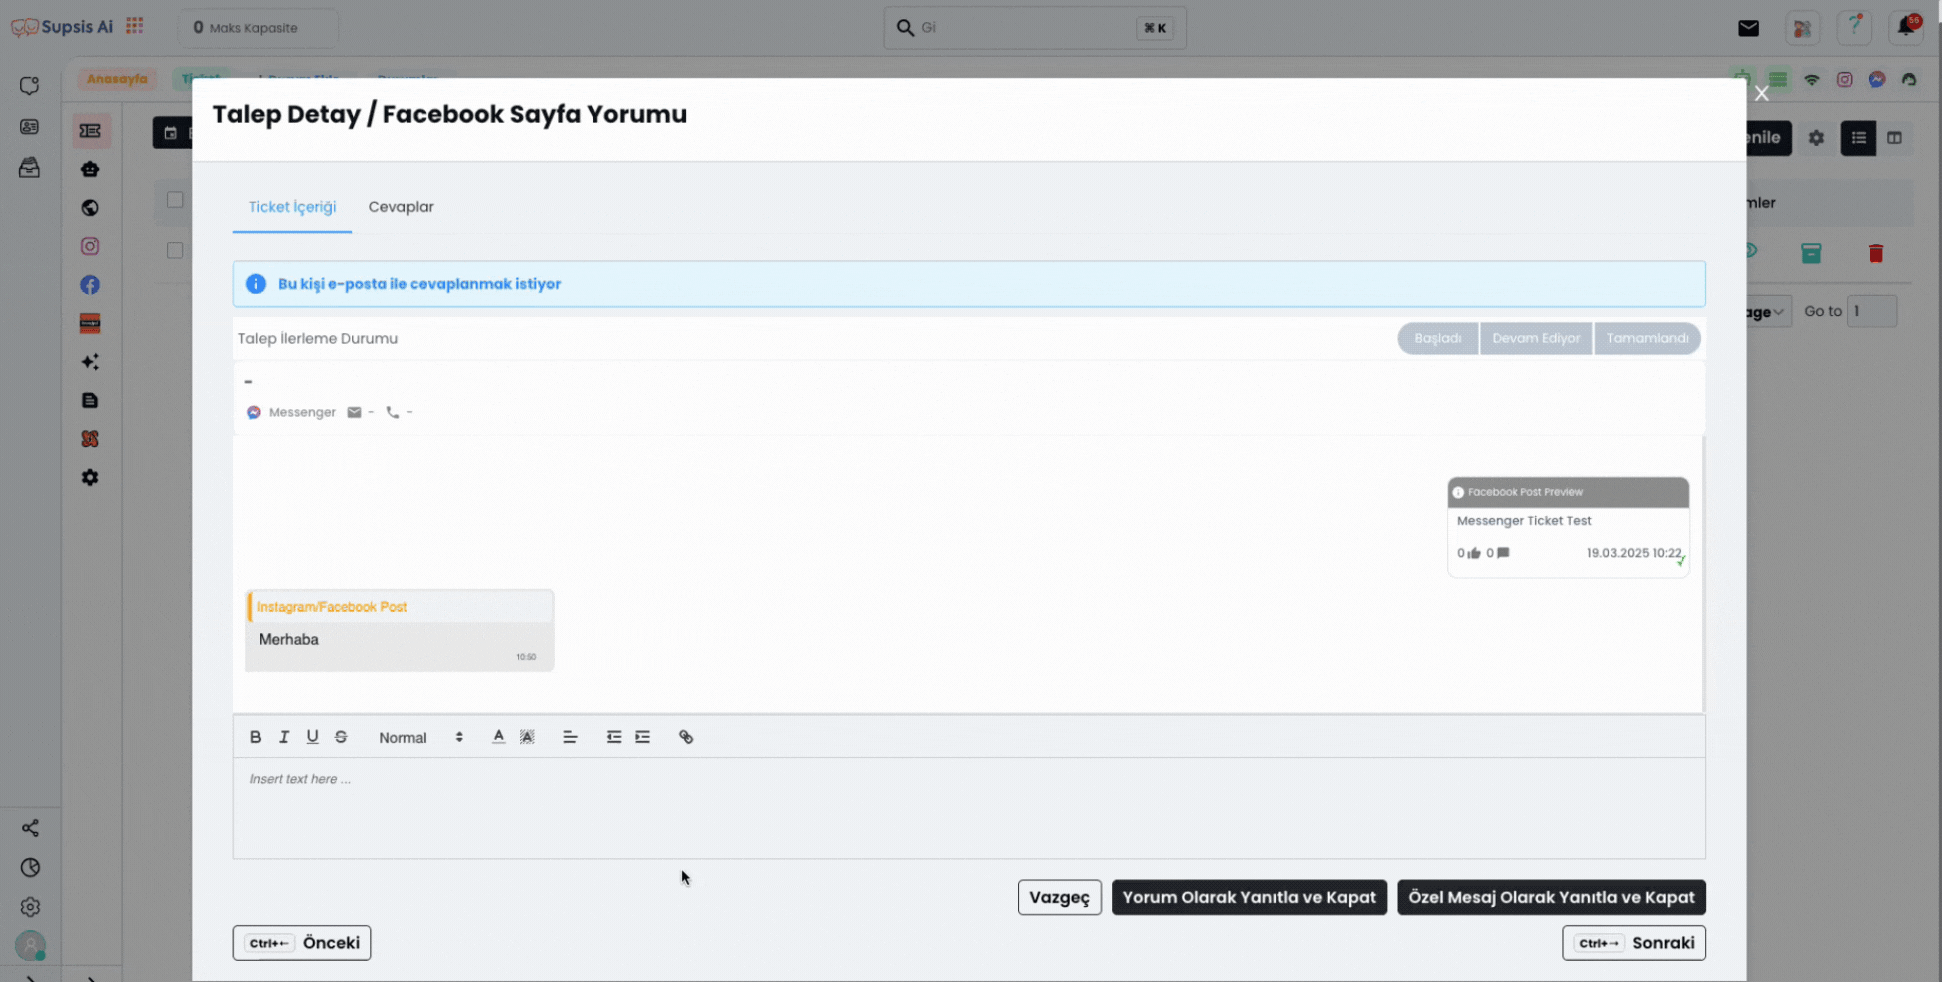
Task: Click the global search field
Action: [x=1035, y=28]
